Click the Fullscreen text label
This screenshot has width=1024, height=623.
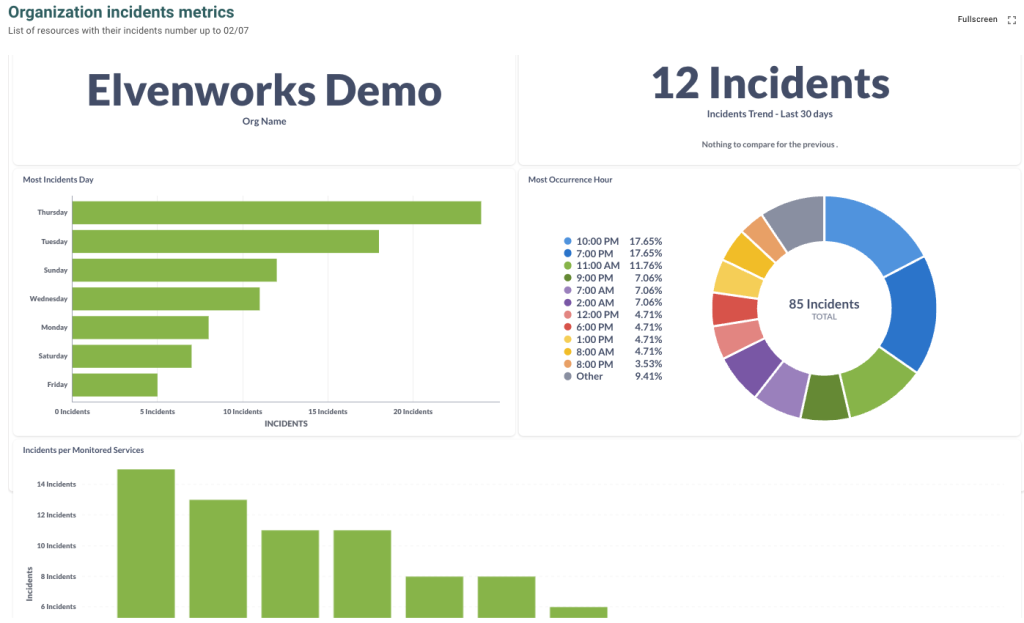977,20
